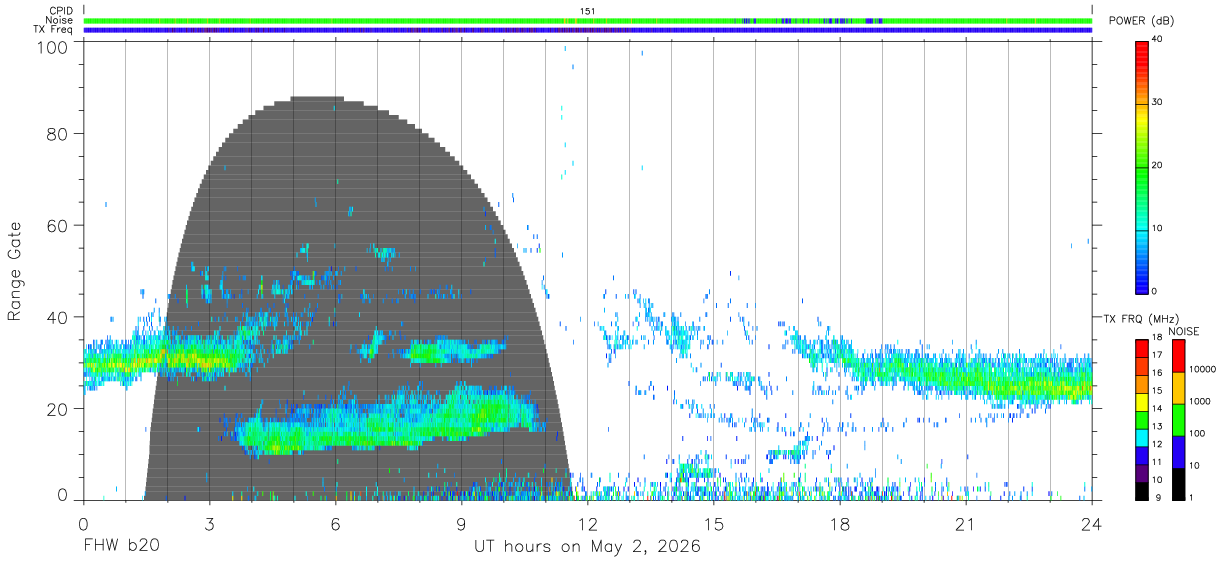Click UT hour tick '24' on the x-axis
Viewport: 1228px width, 567px height.
tap(1092, 524)
